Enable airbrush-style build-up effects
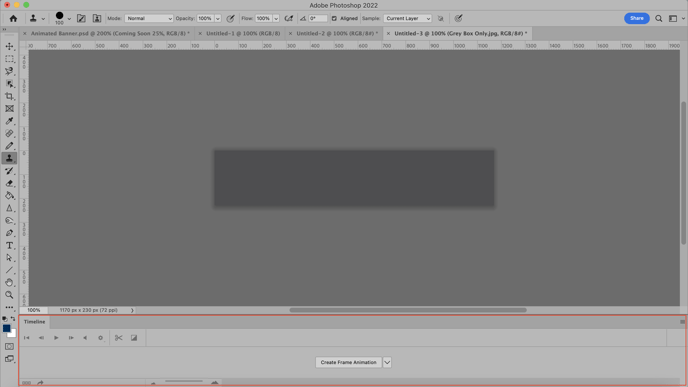 (x=289, y=18)
